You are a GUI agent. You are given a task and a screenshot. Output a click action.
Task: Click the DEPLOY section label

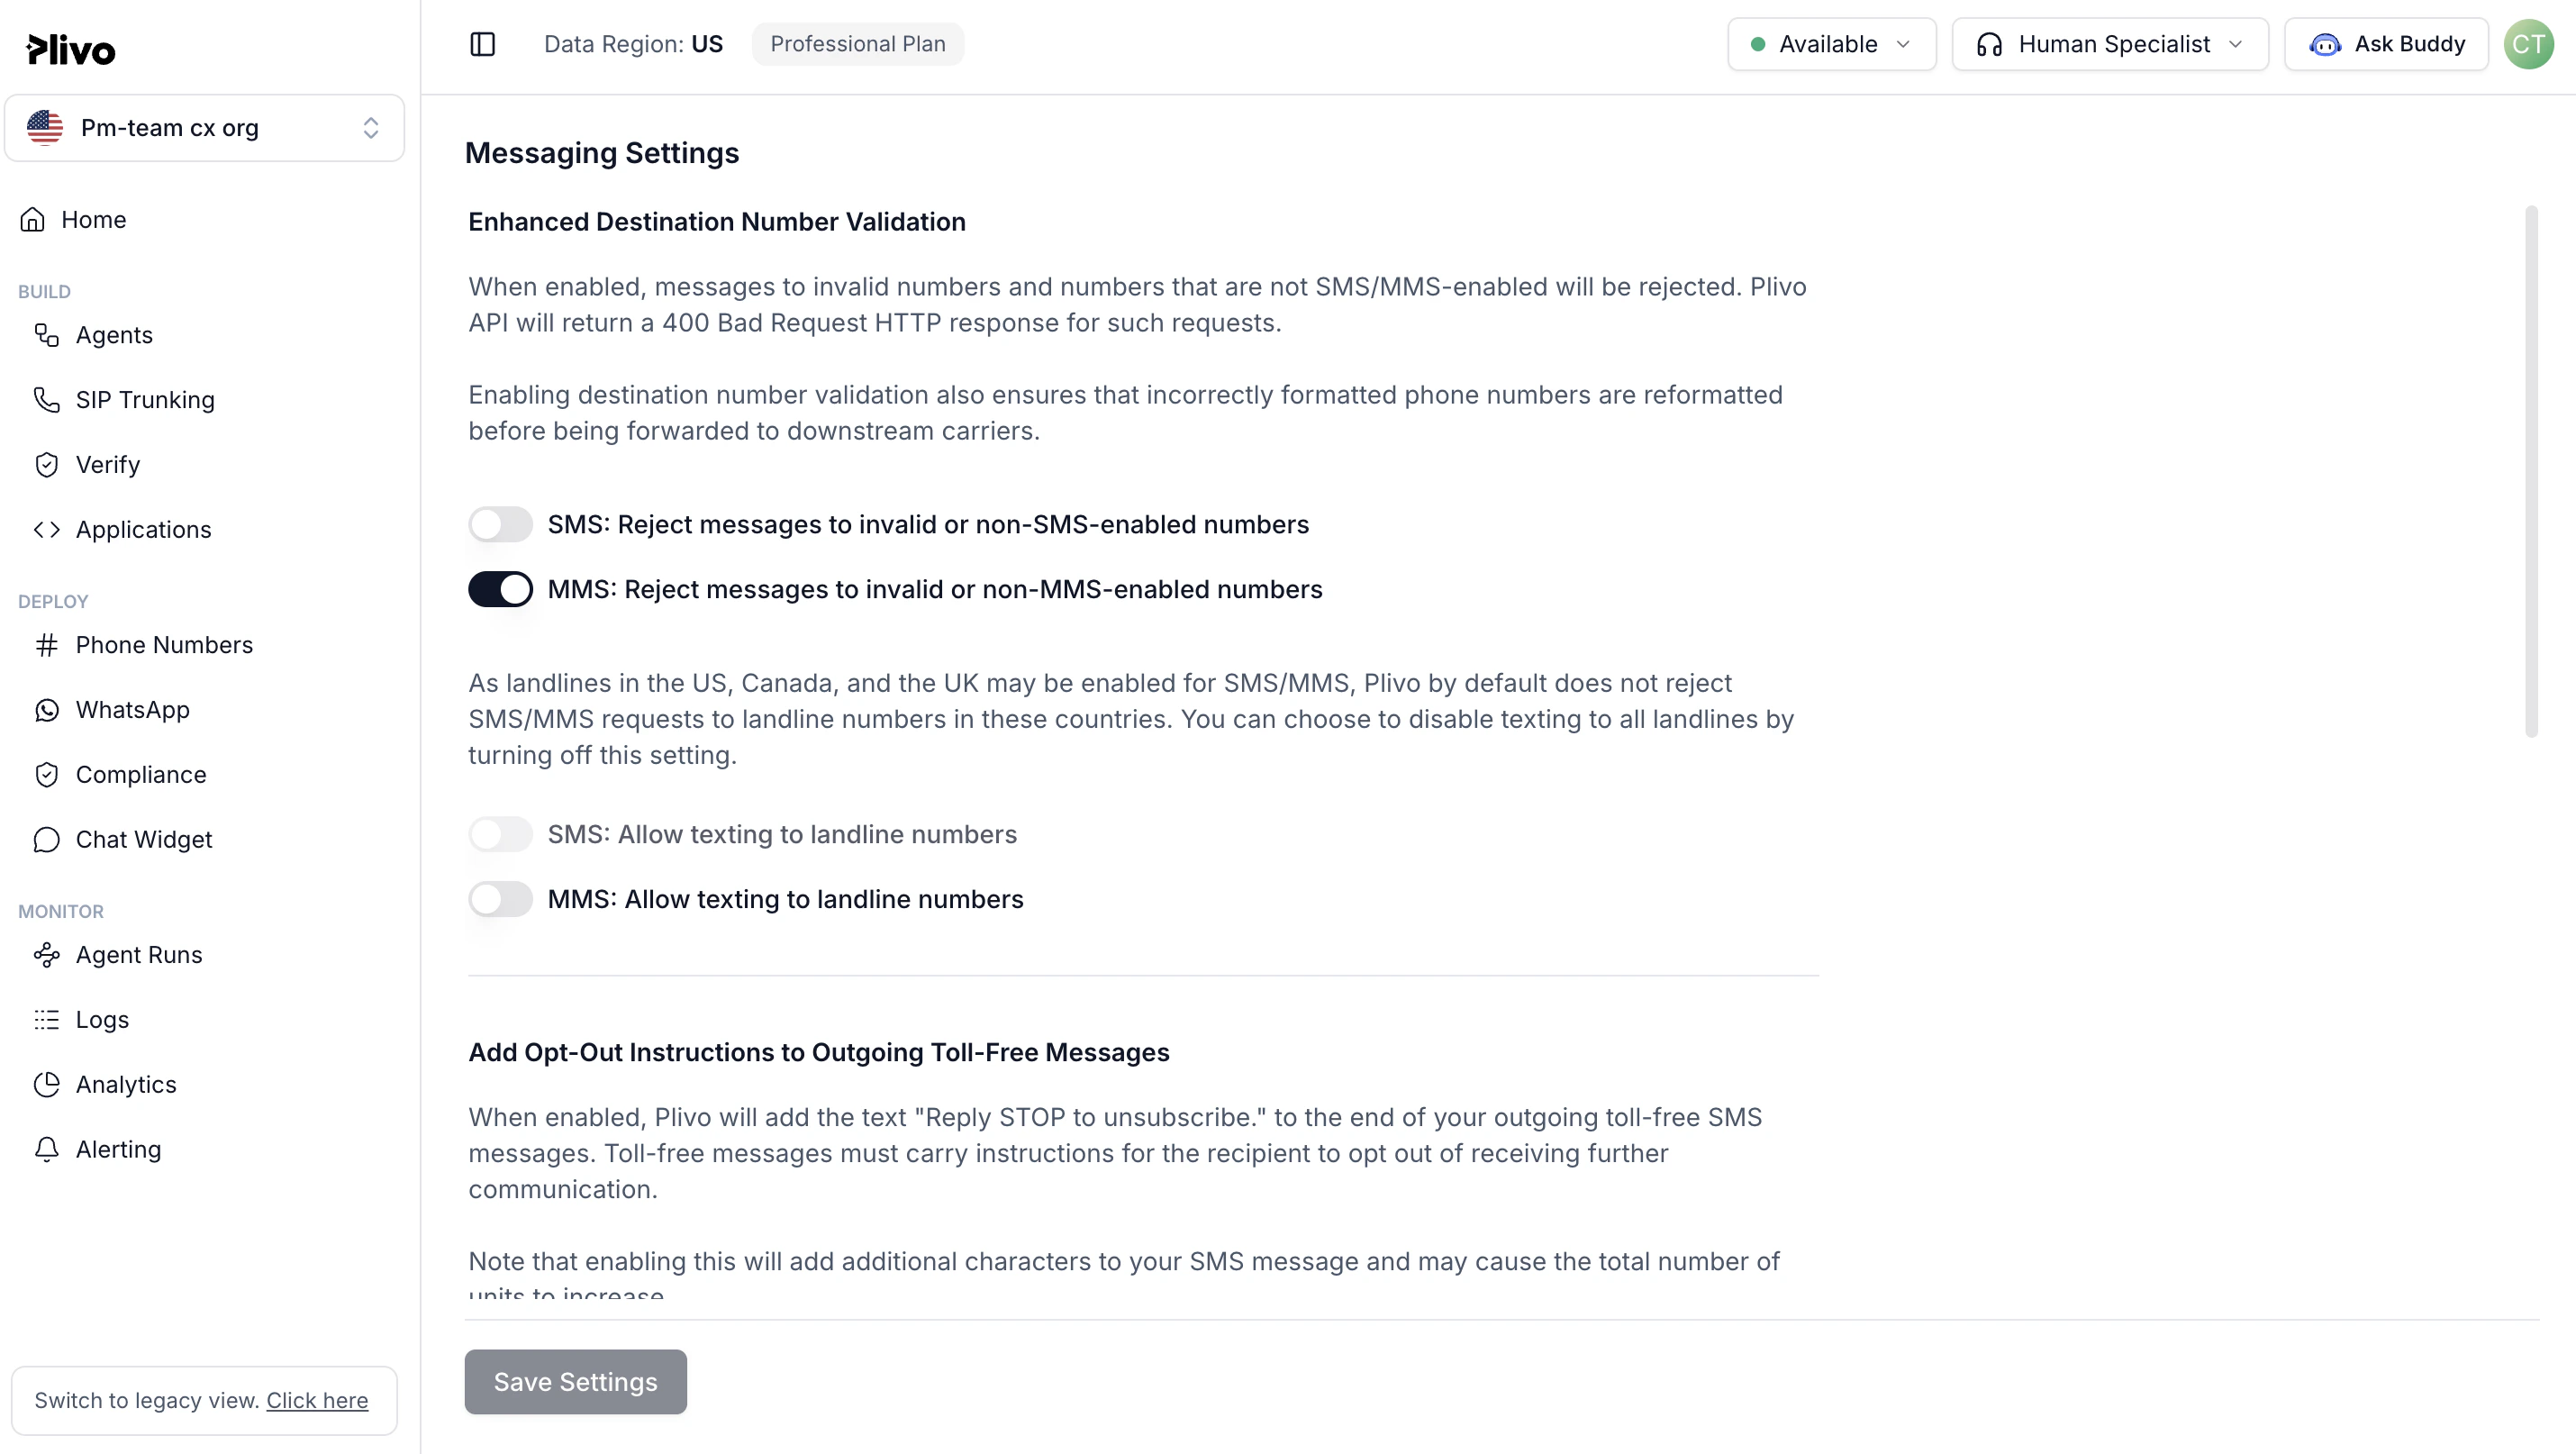(x=53, y=602)
